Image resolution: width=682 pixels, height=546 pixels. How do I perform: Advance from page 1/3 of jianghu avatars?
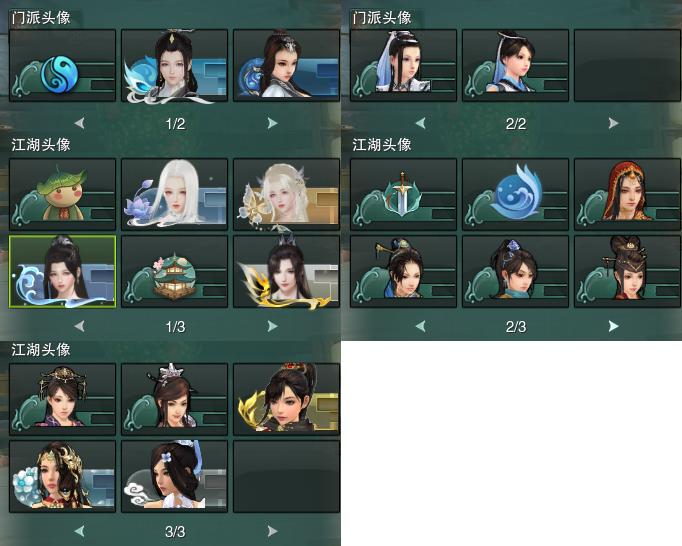[272, 326]
